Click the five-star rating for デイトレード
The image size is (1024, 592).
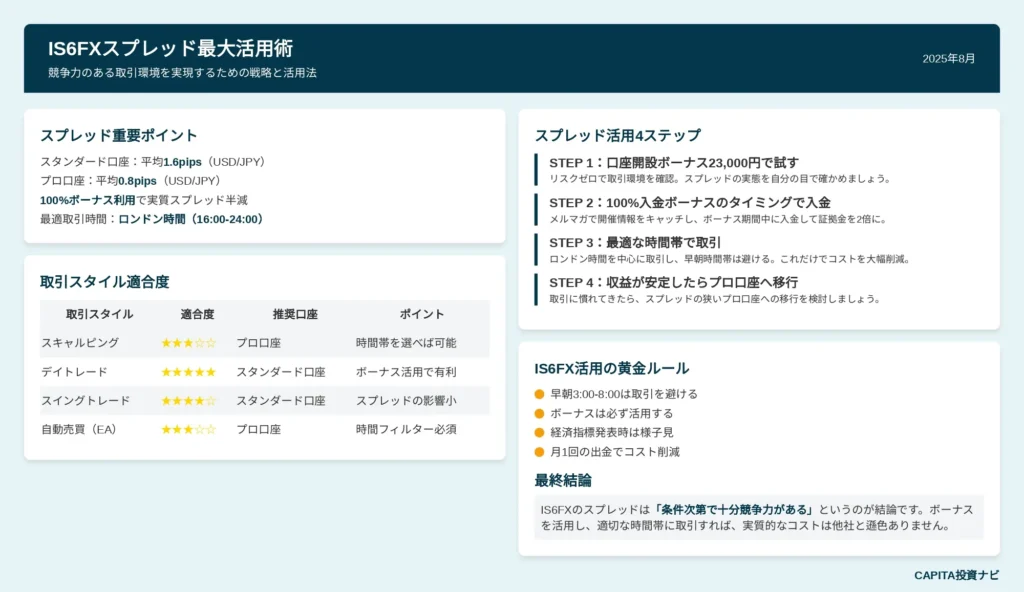[x=189, y=372]
